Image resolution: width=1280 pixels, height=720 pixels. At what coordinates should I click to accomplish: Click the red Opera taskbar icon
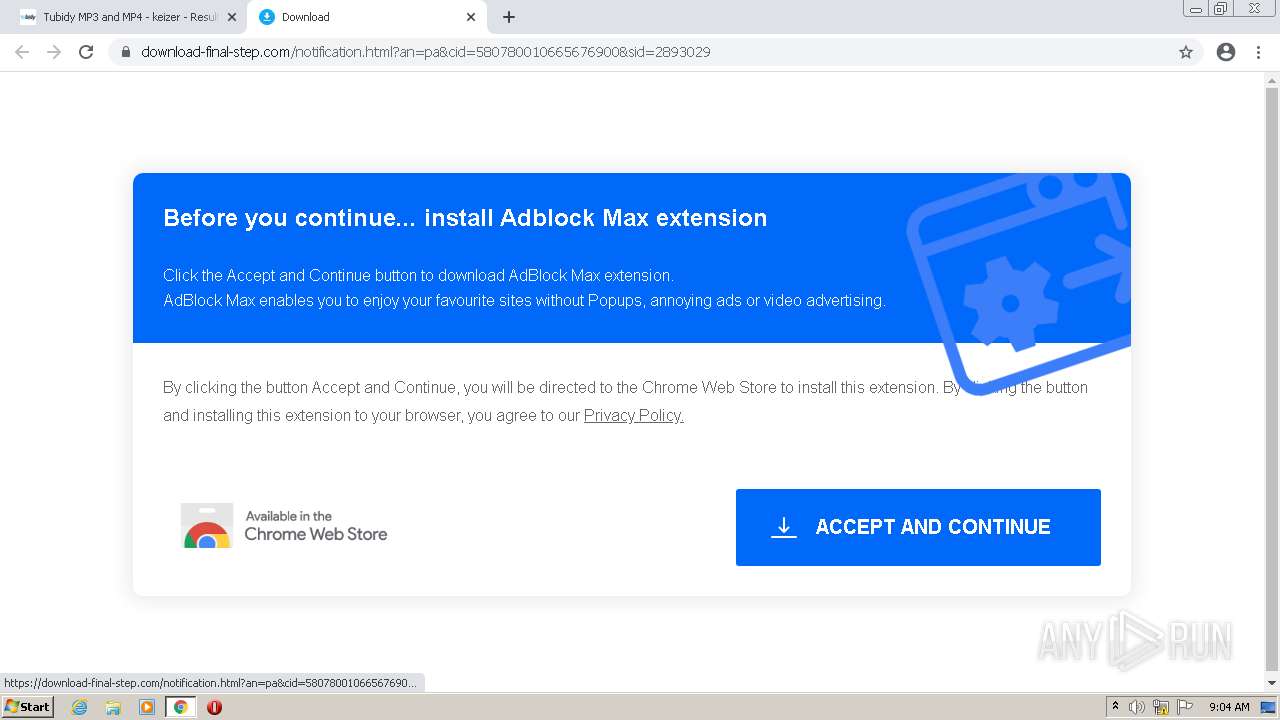[214, 707]
